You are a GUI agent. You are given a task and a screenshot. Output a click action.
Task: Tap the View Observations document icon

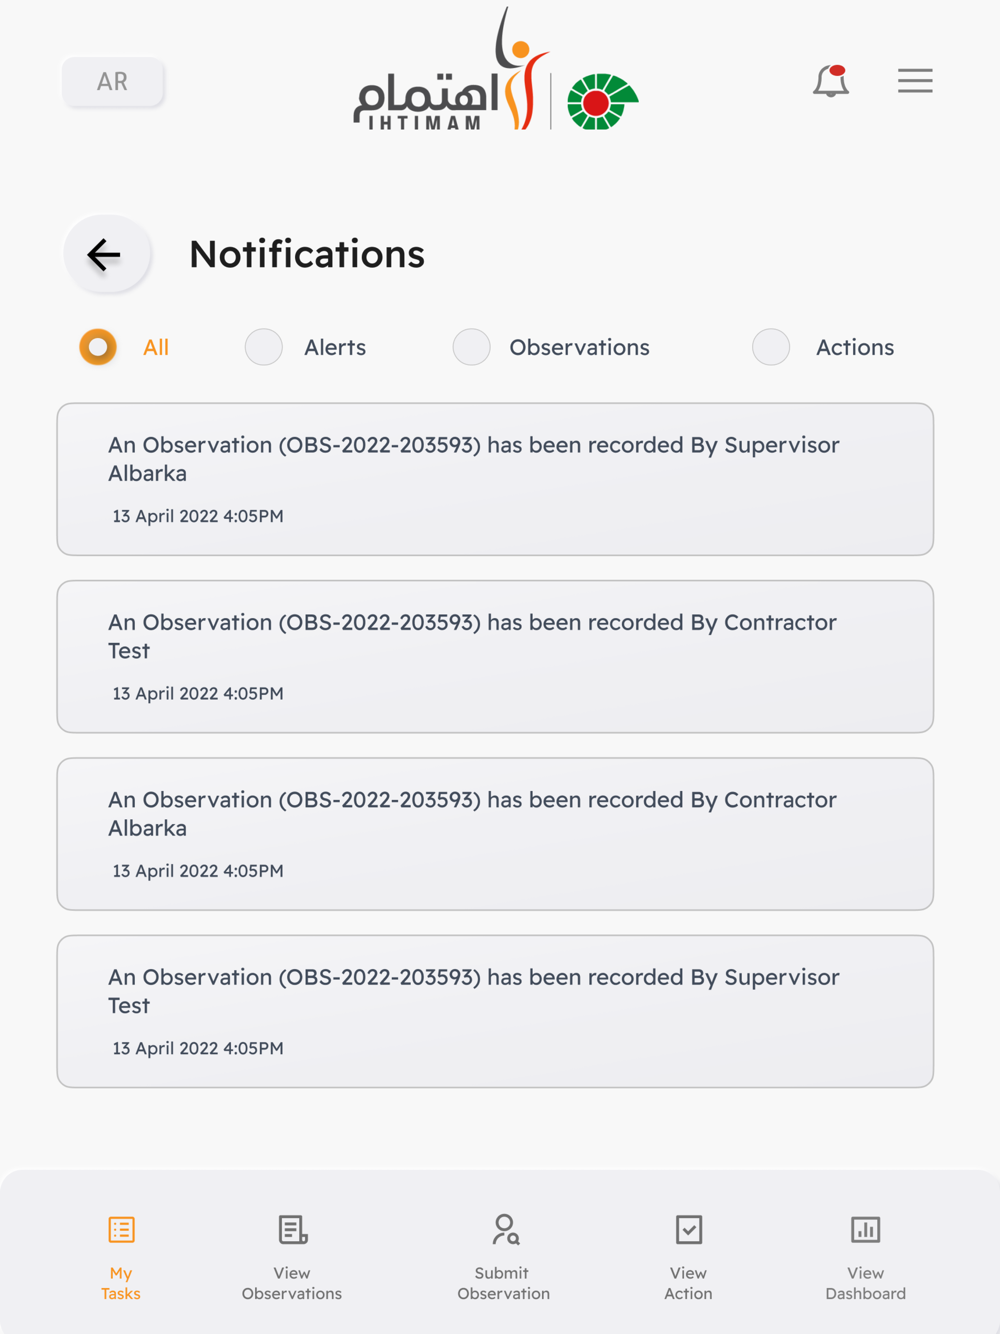click(x=292, y=1229)
